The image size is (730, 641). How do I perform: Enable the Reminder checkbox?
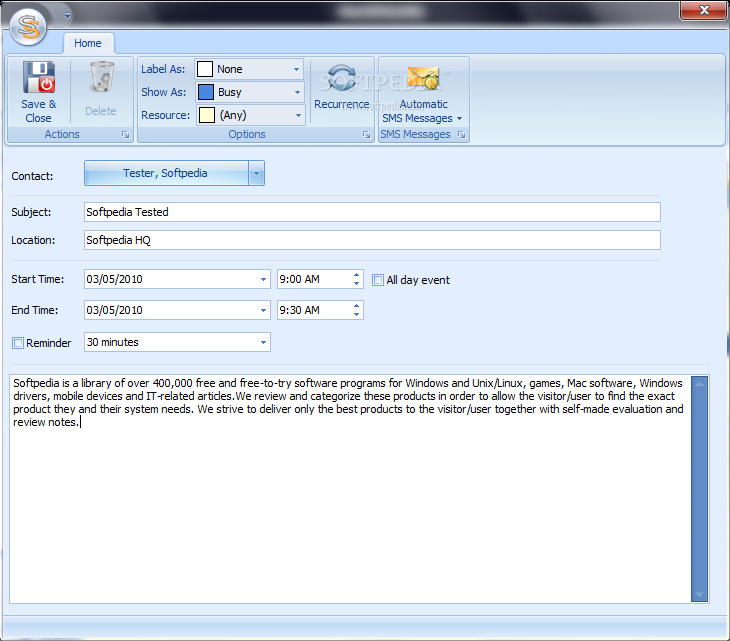(18, 343)
